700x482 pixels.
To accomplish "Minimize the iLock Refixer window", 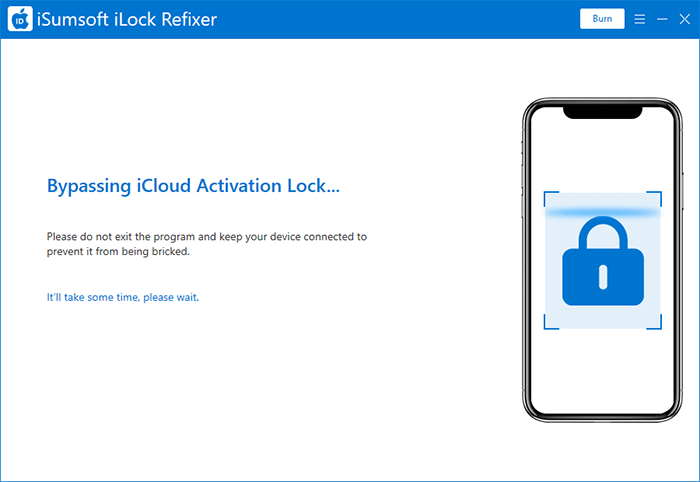I will coord(662,19).
